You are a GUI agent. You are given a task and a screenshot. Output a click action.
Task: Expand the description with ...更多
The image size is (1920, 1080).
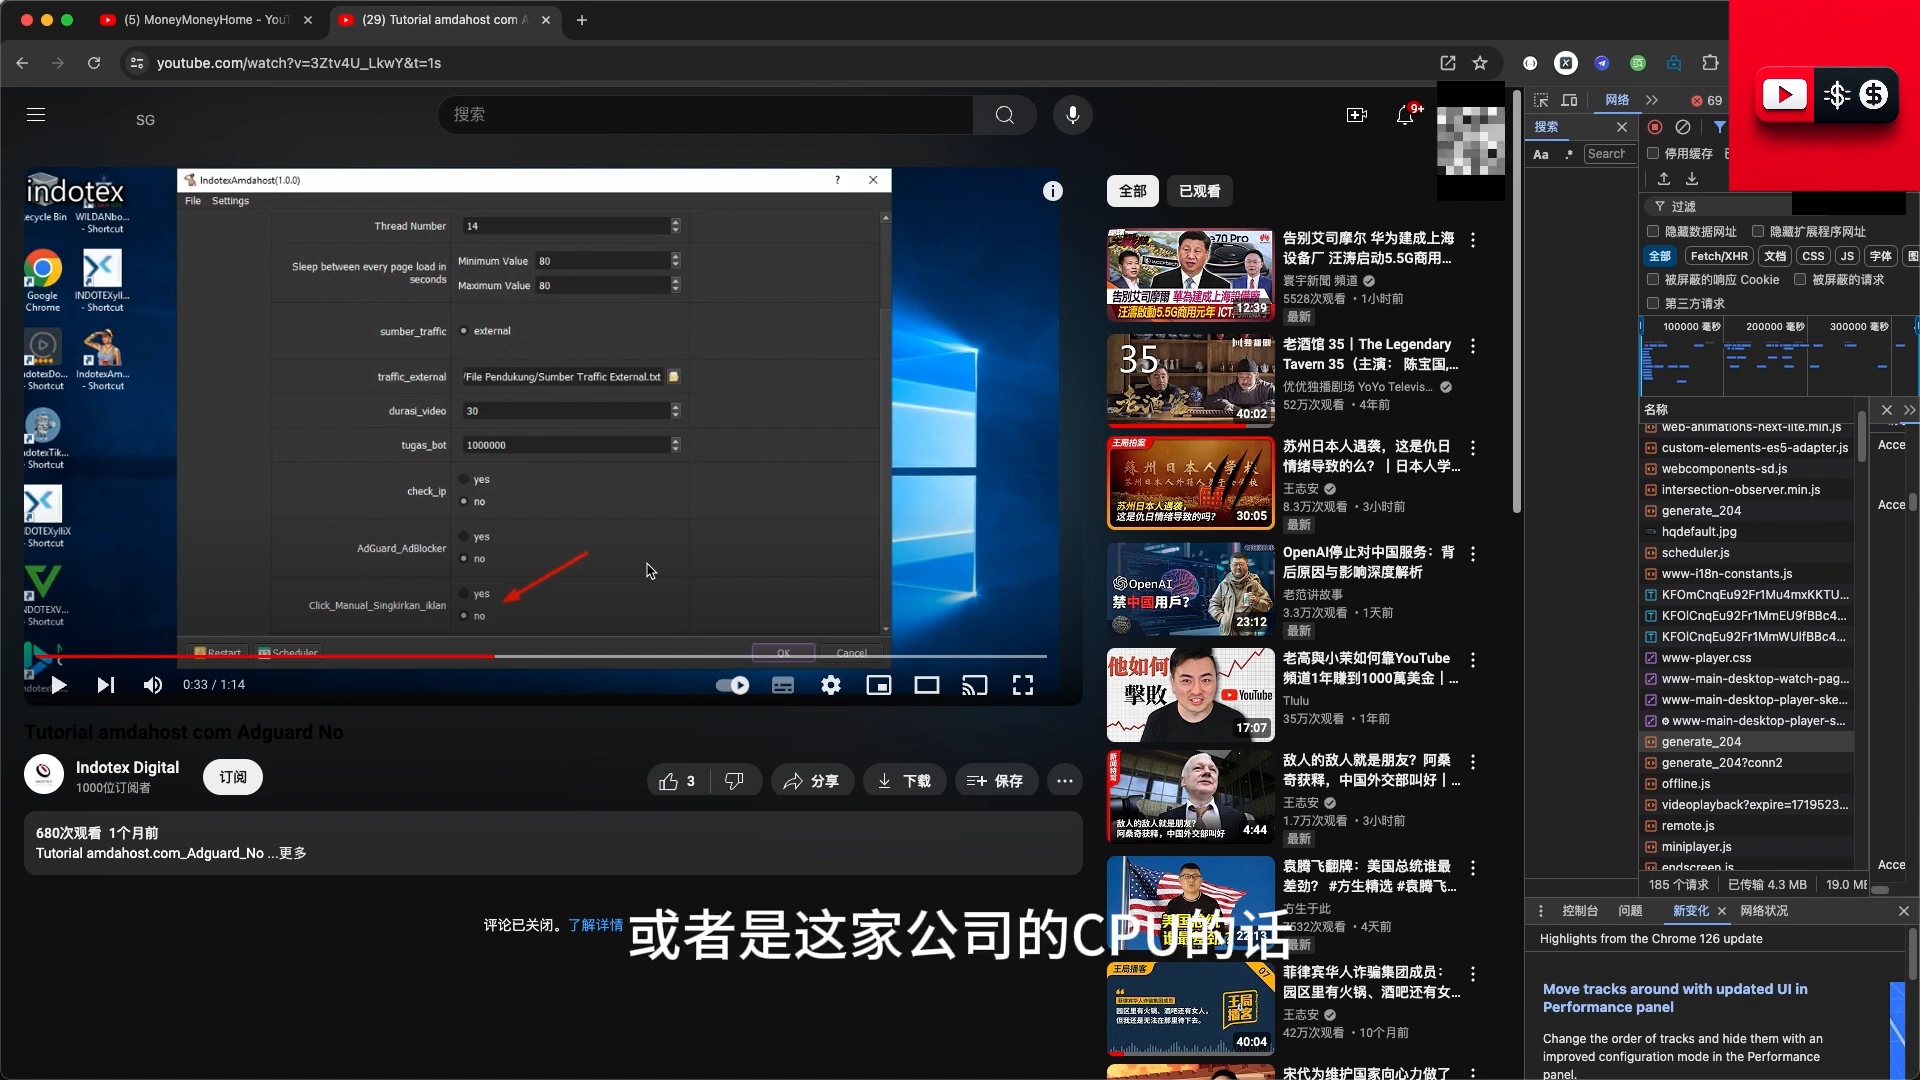pos(287,853)
